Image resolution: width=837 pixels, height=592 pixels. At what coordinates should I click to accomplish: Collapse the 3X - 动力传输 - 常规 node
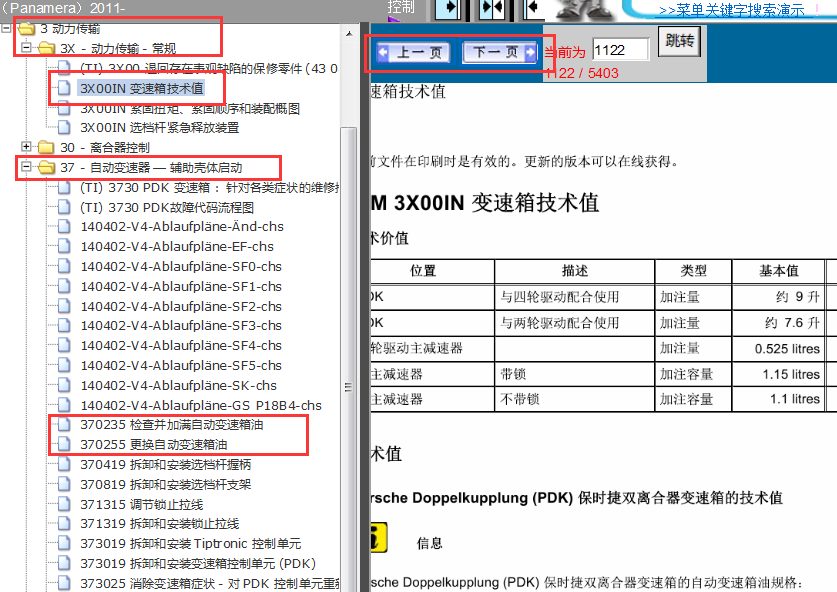[x=26, y=48]
